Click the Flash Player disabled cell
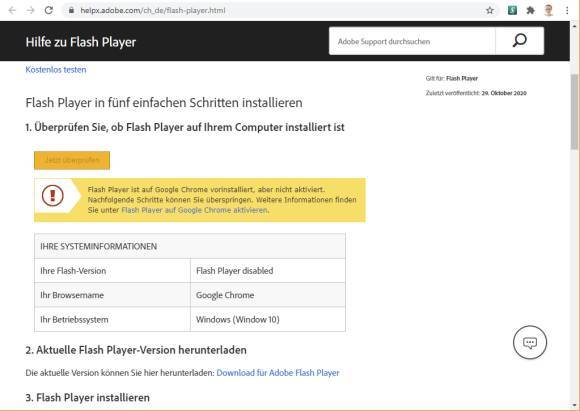The width and height of the screenshot is (580, 411). click(x=268, y=271)
